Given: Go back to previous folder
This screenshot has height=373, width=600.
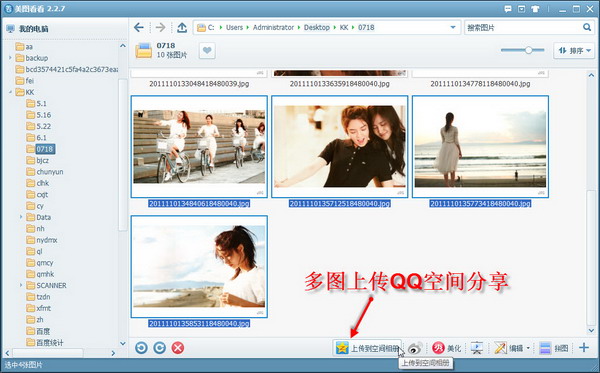Looking at the screenshot, I should coord(139,28).
